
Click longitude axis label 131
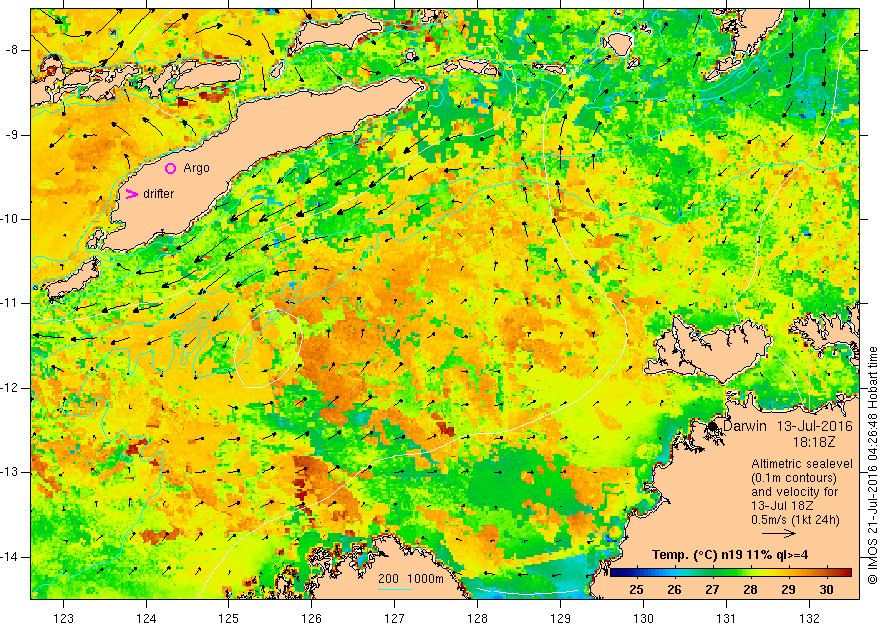point(726,618)
